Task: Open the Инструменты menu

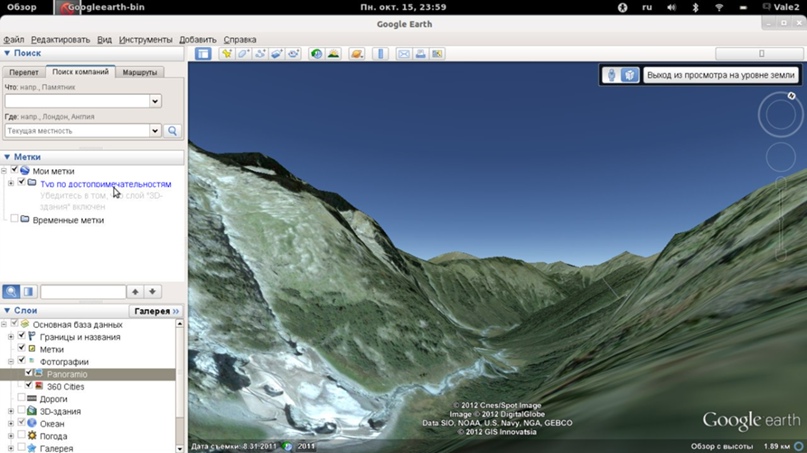Action: [x=145, y=40]
